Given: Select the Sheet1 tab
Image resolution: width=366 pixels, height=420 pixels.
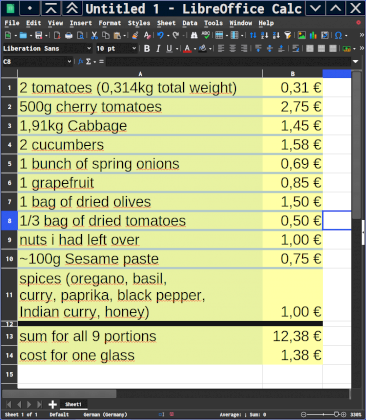Looking at the screenshot, I should pyautogui.click(x=73, y=404).
